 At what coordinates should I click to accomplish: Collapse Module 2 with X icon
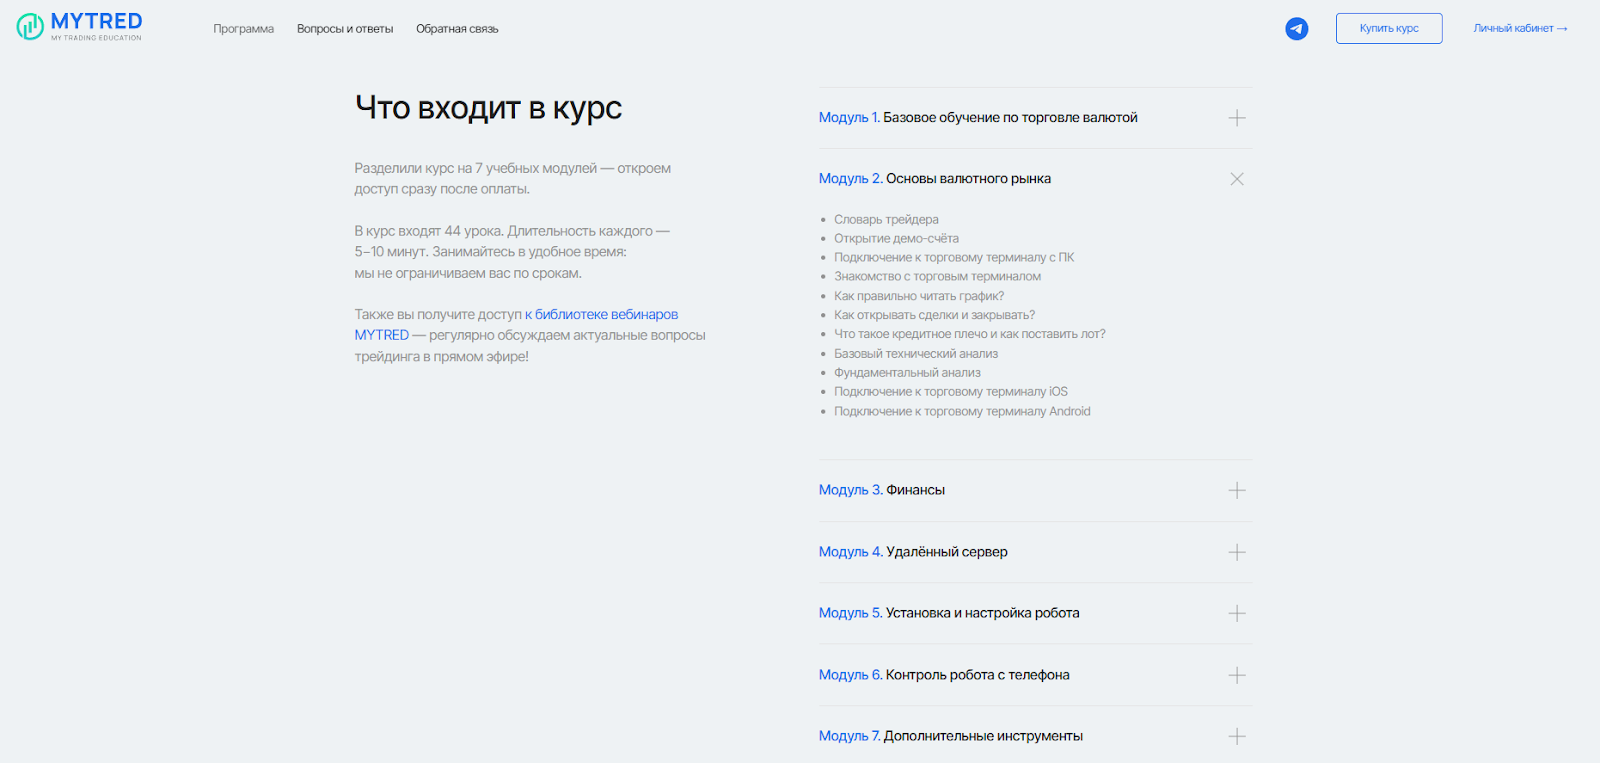1237,179
